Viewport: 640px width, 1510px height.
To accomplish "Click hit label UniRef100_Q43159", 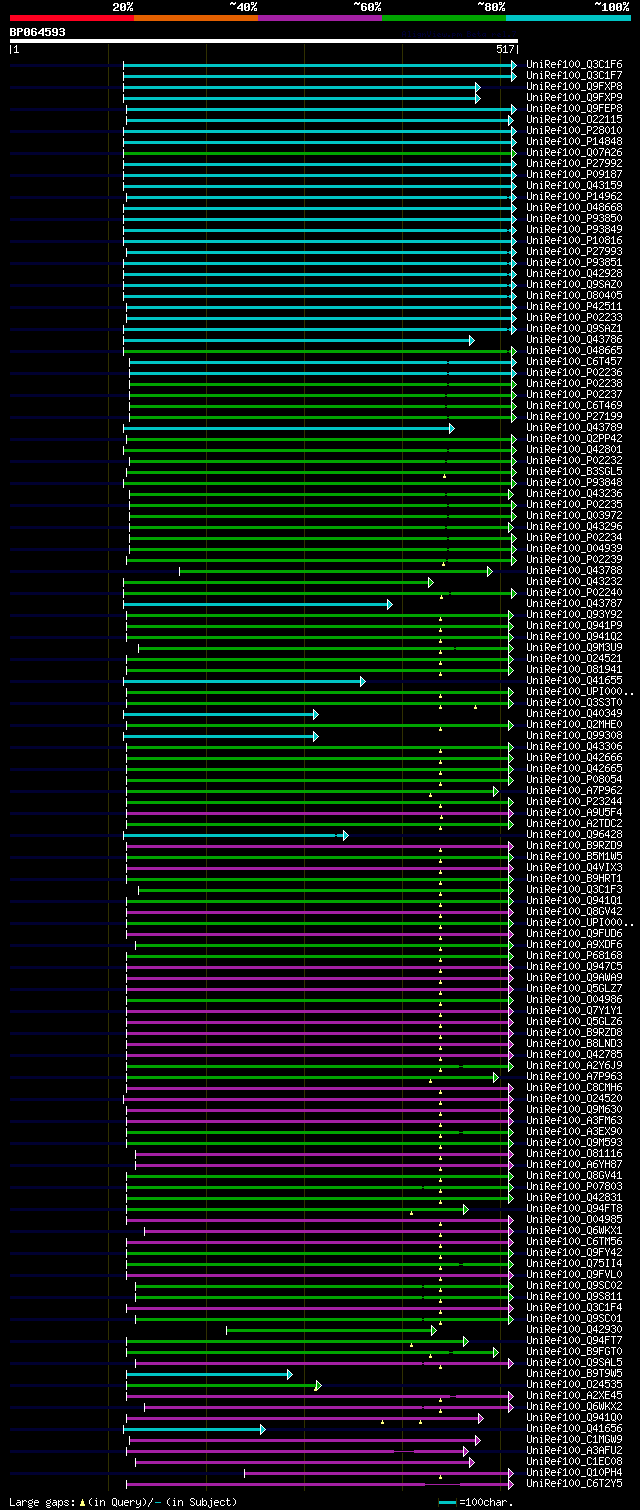I will 574,186.
